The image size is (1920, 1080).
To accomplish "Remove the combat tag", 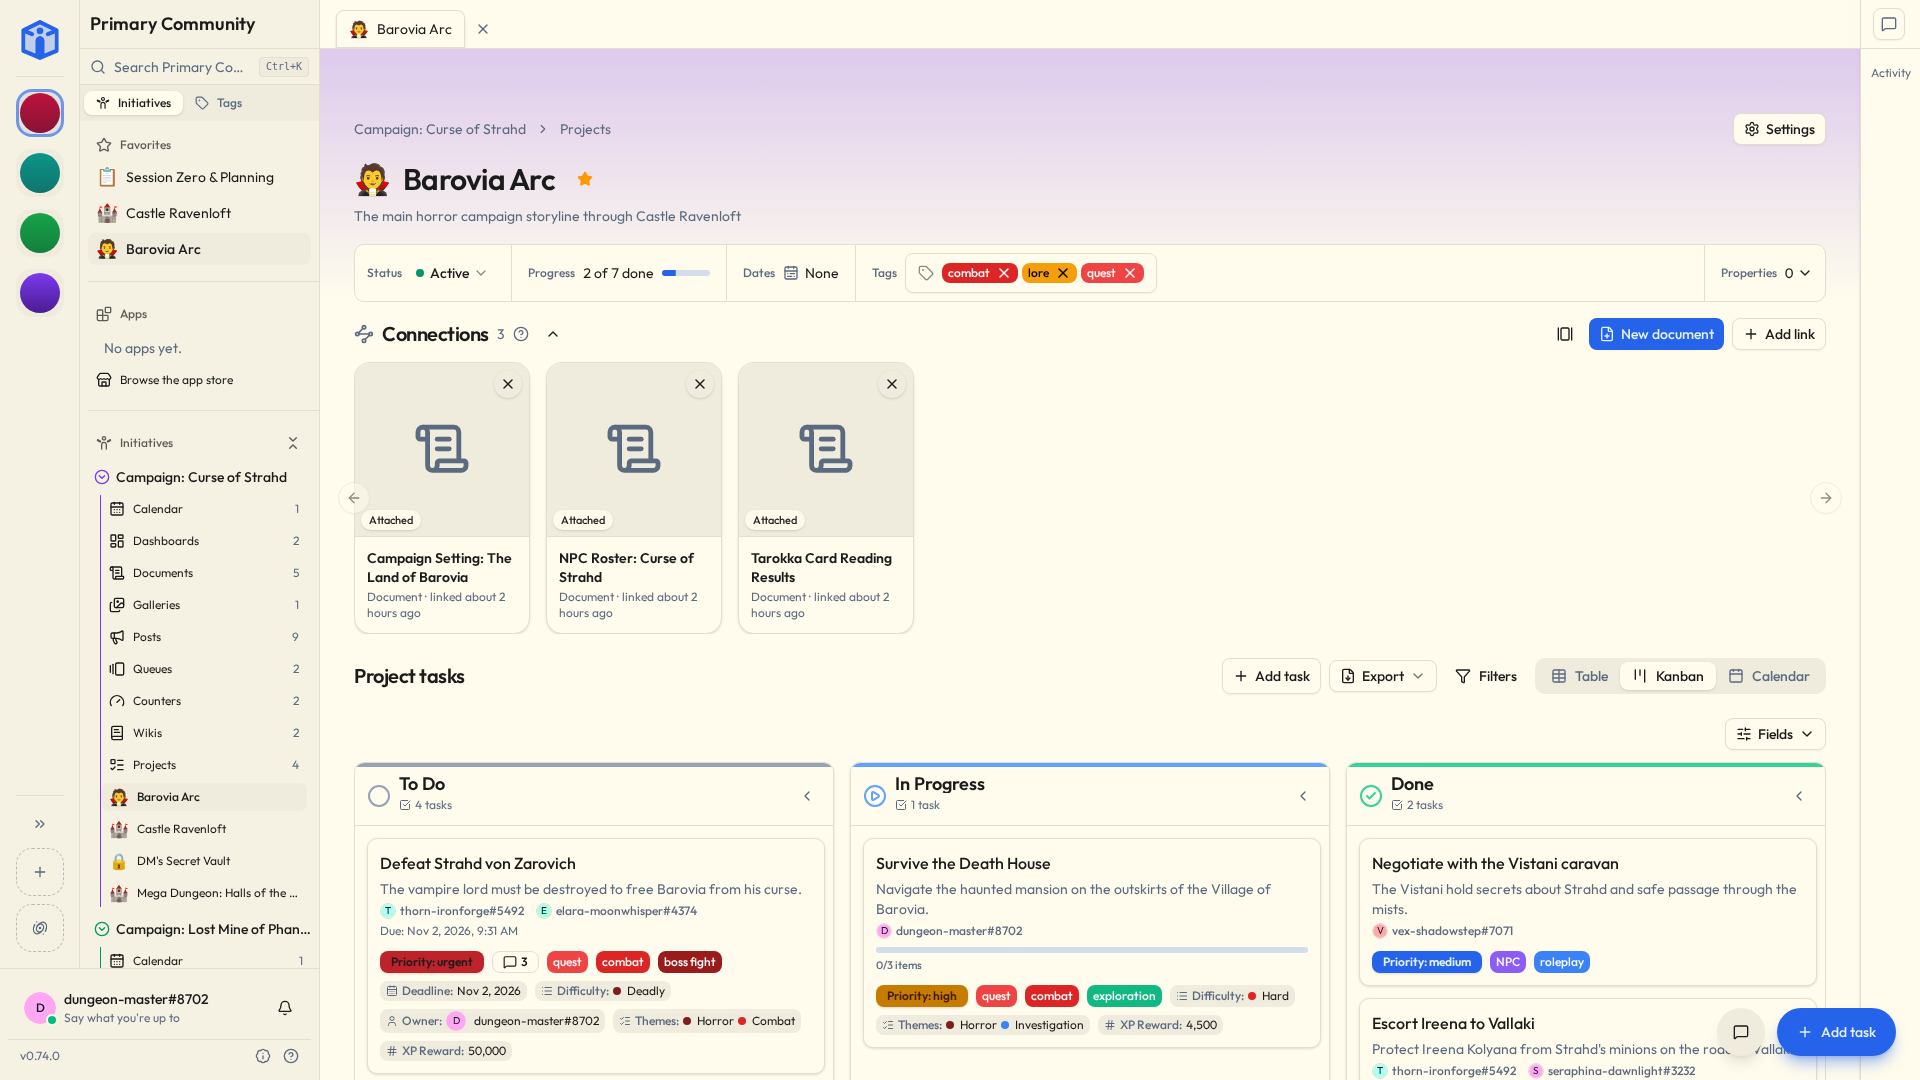I will coord(1004,273).
